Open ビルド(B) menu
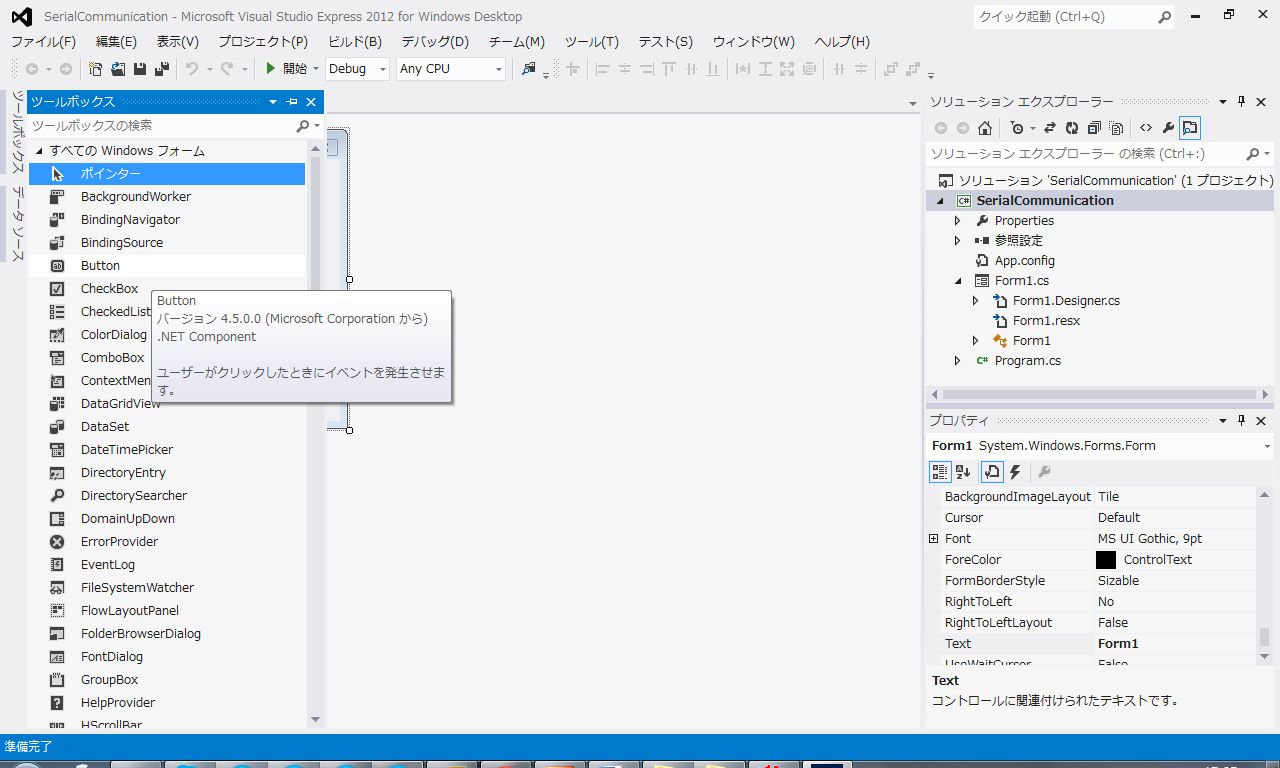 click(355, 41)
